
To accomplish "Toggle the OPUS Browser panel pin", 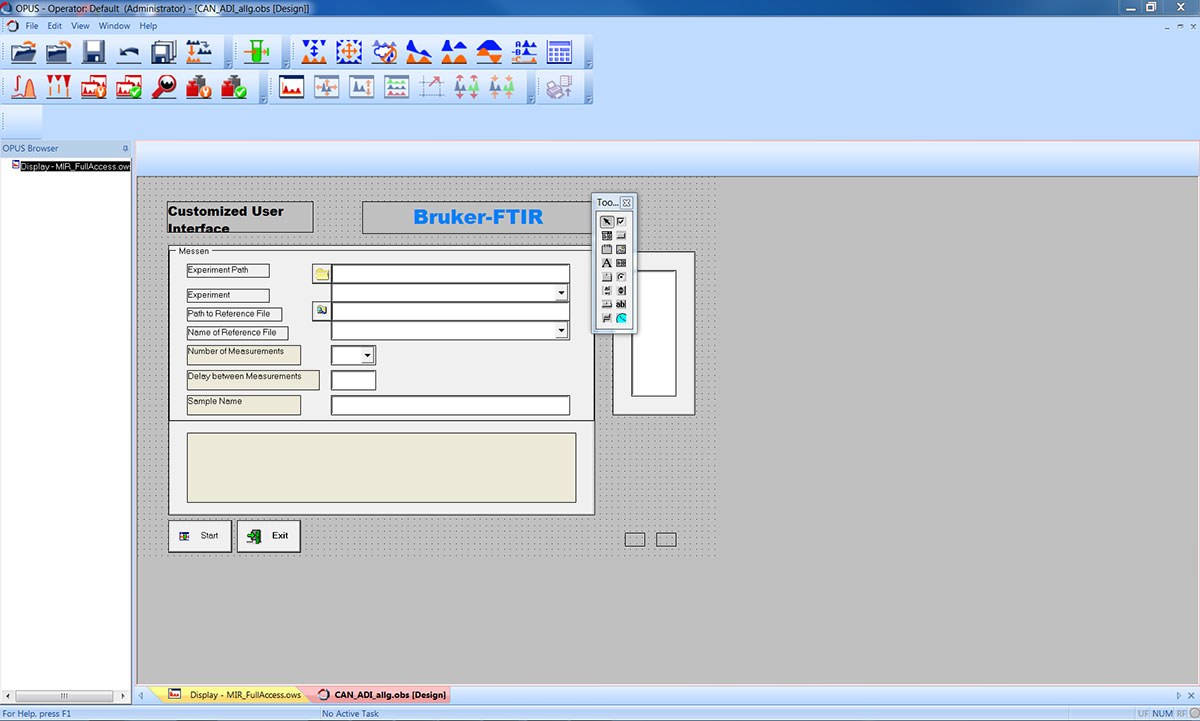I will 125,149.
